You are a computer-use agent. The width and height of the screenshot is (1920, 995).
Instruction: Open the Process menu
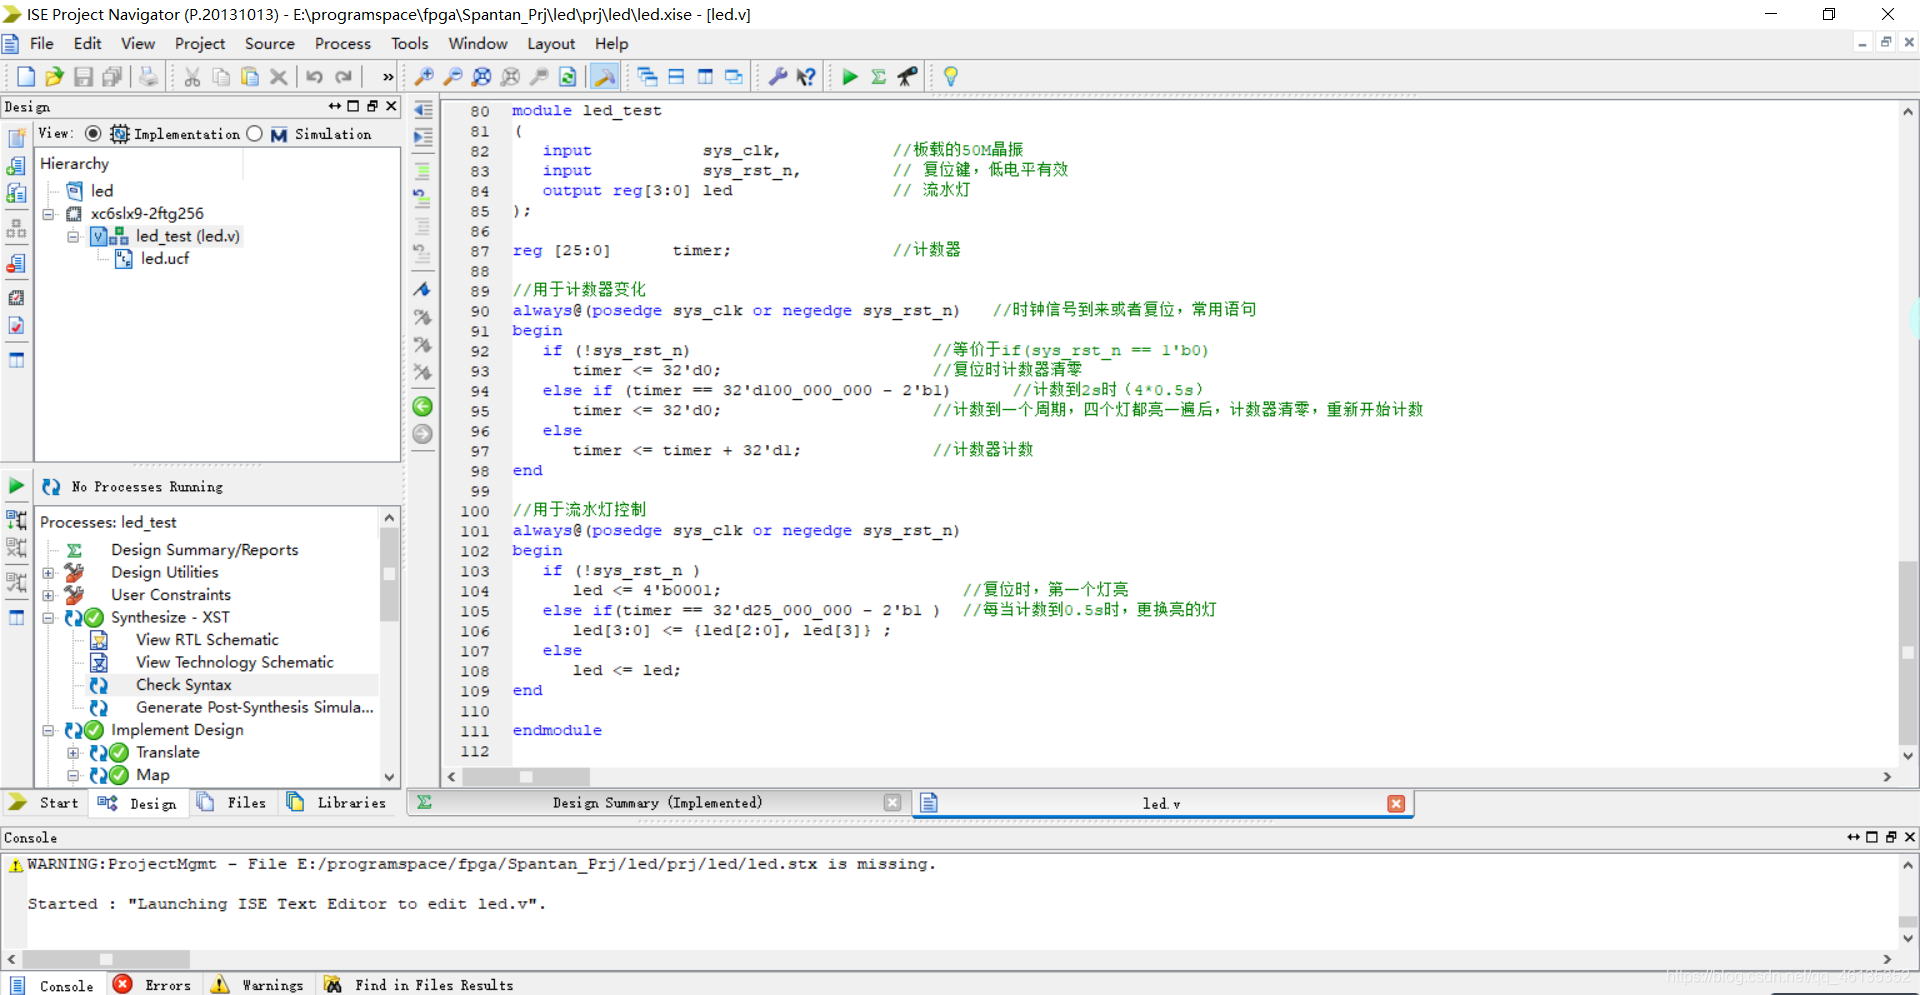click(x=343, y=44)
